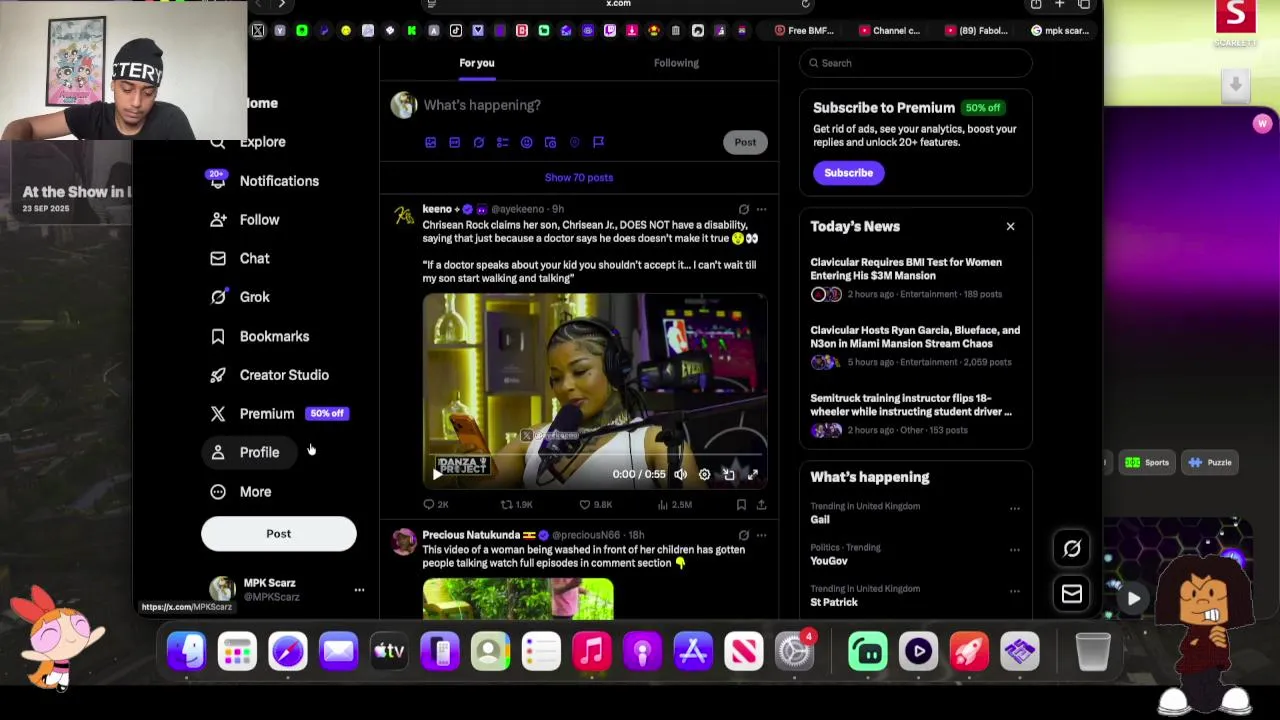
Task: Switch to the For you tab
Action: click(477, 63)
